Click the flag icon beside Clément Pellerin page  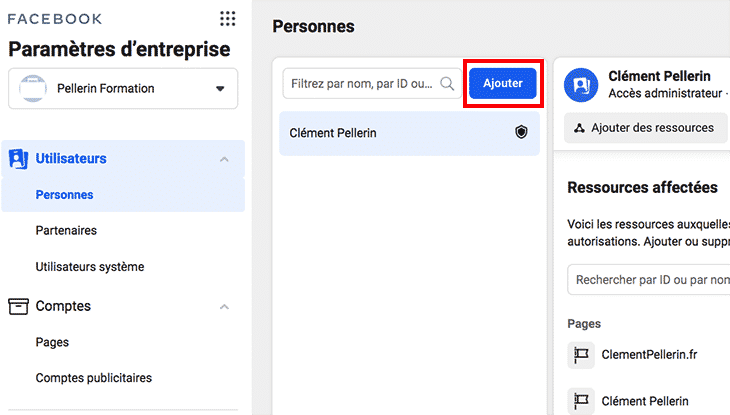tap(581, 401)
